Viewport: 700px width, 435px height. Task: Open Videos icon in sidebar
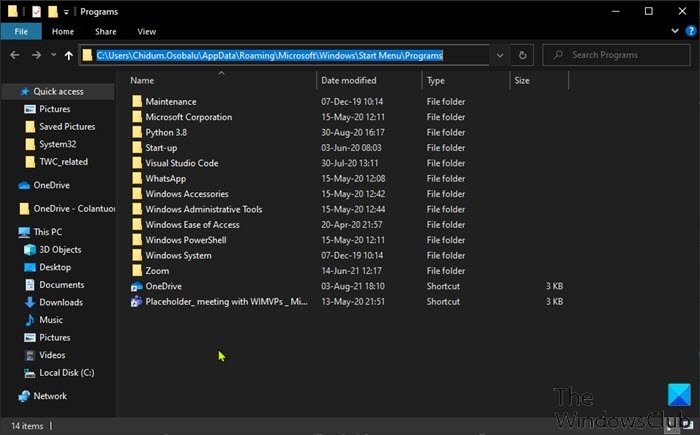pyautogui.click(x=30, y=355)
